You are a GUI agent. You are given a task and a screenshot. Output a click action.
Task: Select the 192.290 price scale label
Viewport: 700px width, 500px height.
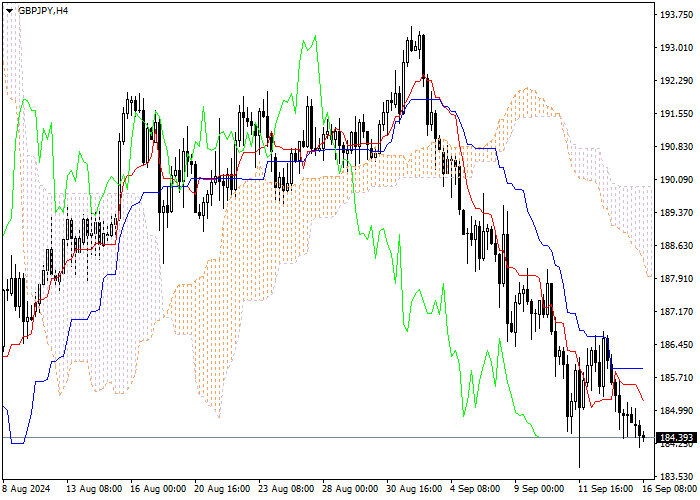pos(676,81)
